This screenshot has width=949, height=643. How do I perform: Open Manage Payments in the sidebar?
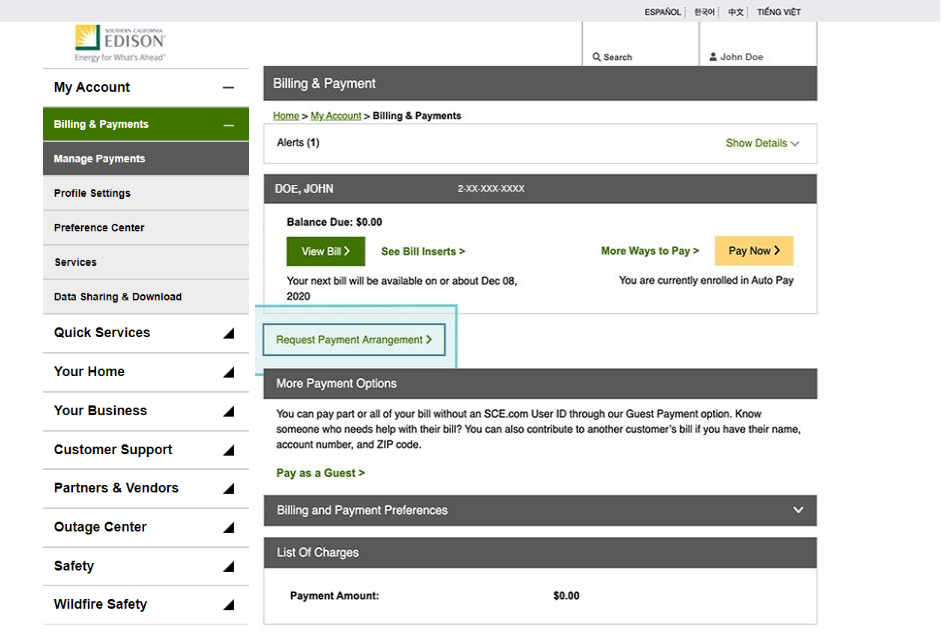(146, 159)
